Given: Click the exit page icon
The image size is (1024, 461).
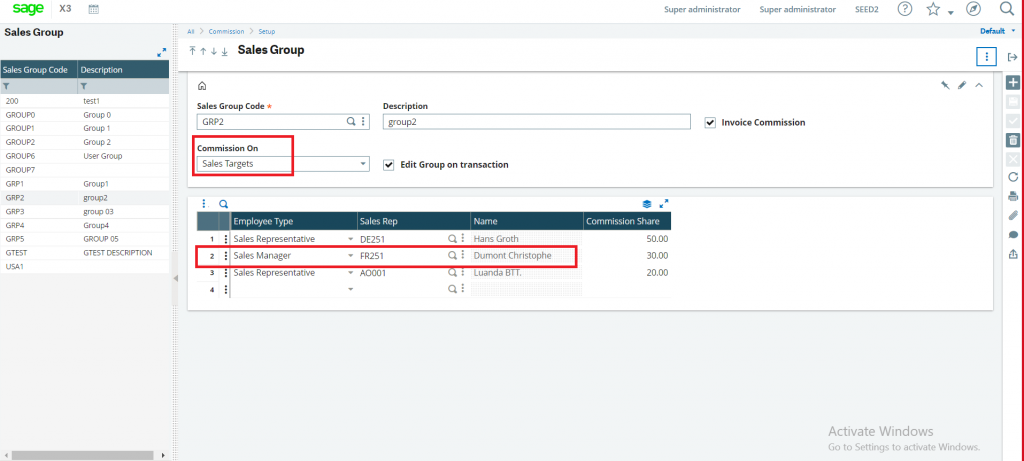Looking at the screenshot, I should click(1013, 57).
